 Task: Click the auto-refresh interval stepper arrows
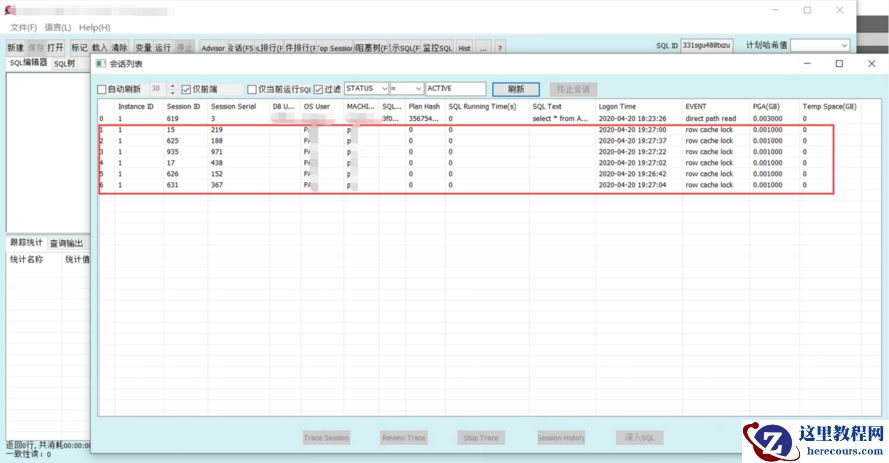173,89
